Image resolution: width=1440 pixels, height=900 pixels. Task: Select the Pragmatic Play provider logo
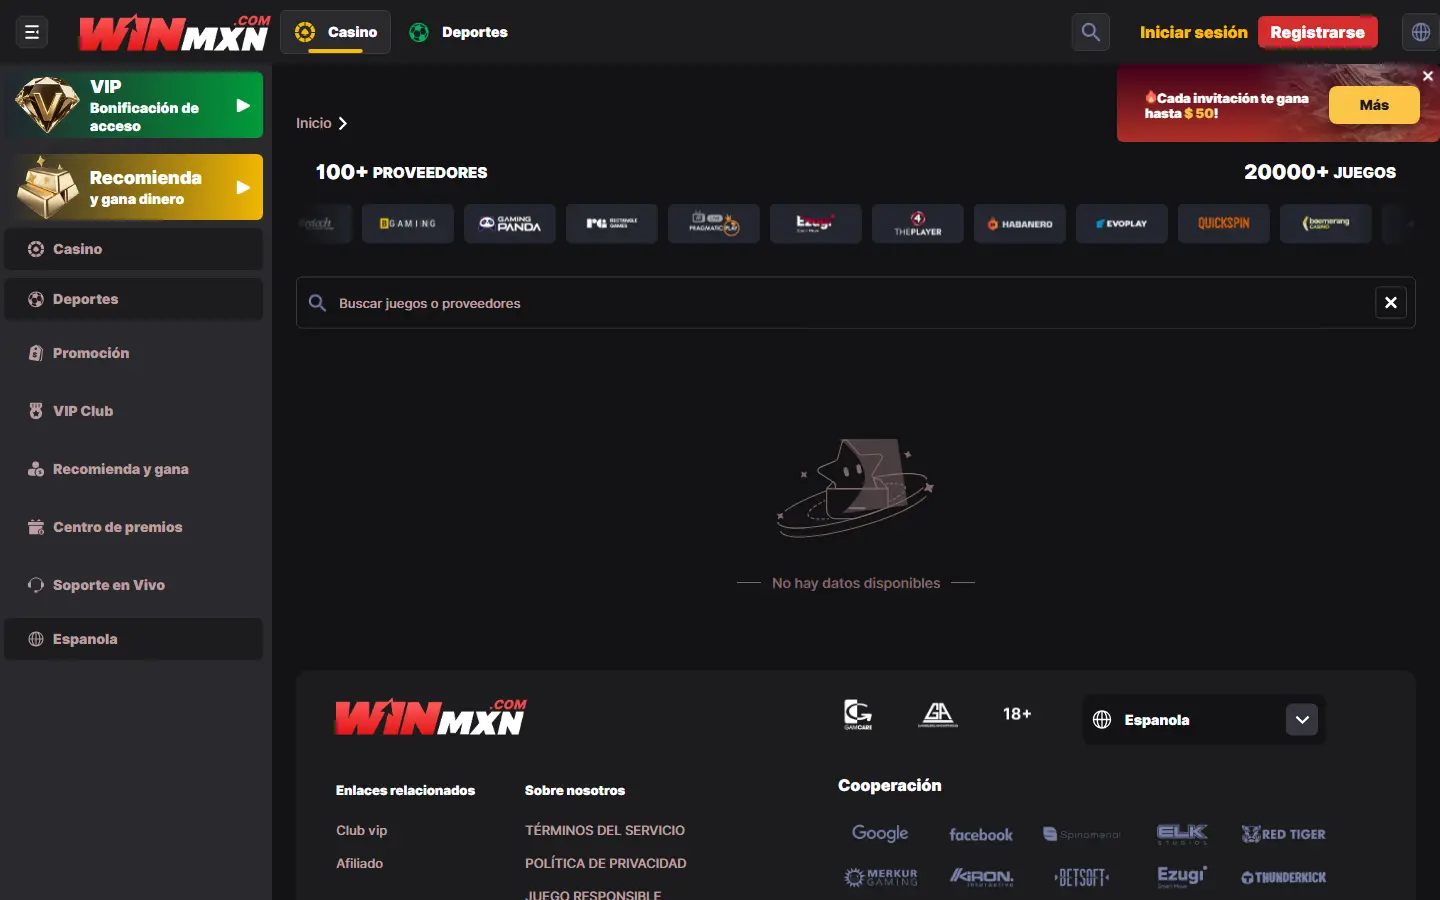point(714,224)
